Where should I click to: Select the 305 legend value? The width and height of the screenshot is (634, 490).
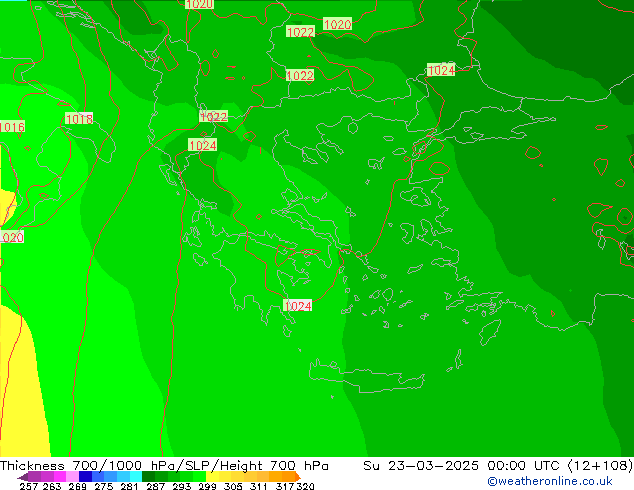click(233, 486)
